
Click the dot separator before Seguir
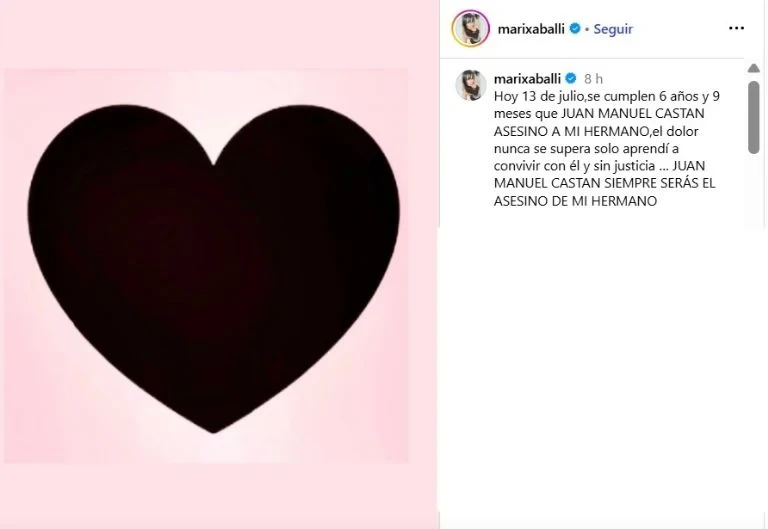(587, 29)
